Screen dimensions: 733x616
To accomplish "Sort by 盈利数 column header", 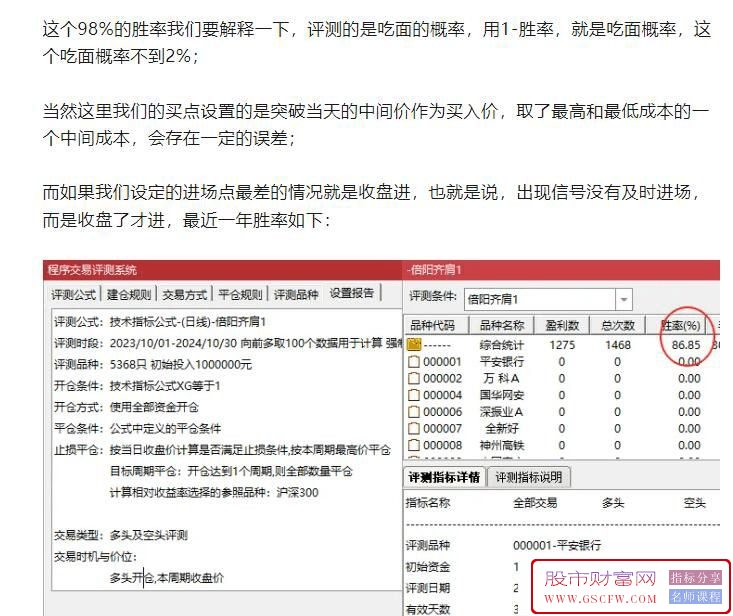I will [562, 325].
